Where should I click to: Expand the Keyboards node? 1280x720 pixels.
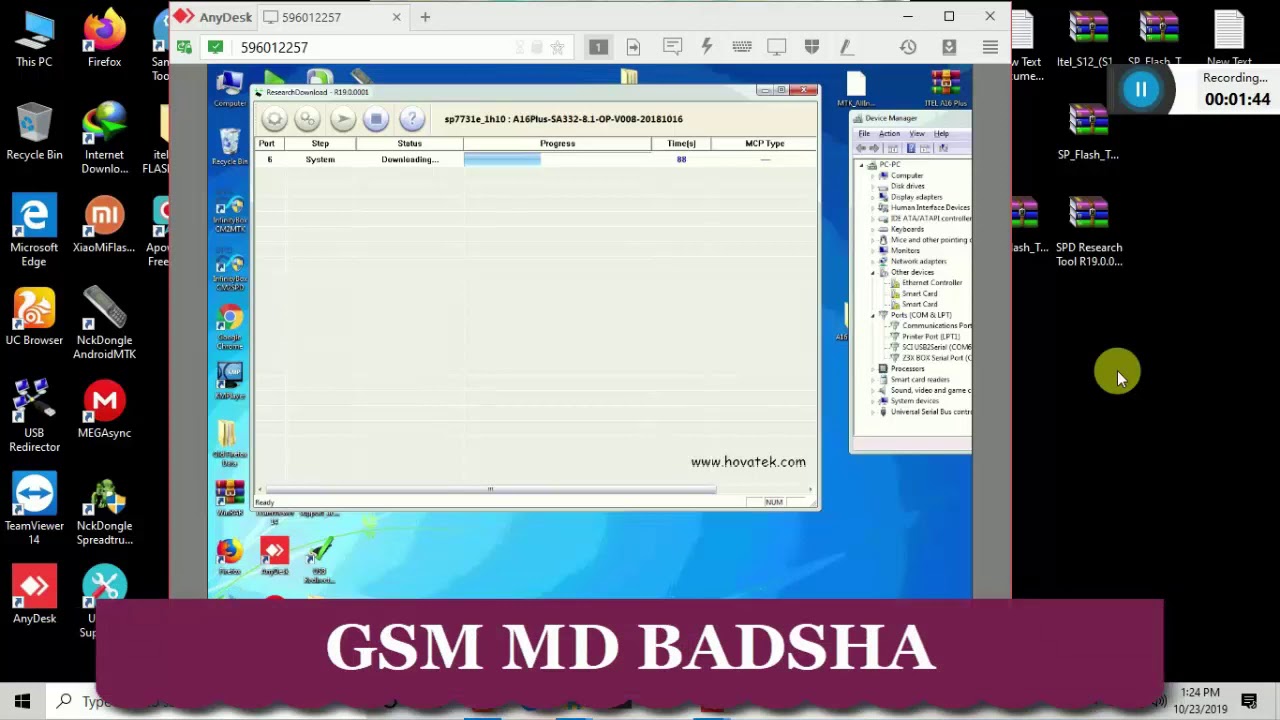(x=873, y=229)
